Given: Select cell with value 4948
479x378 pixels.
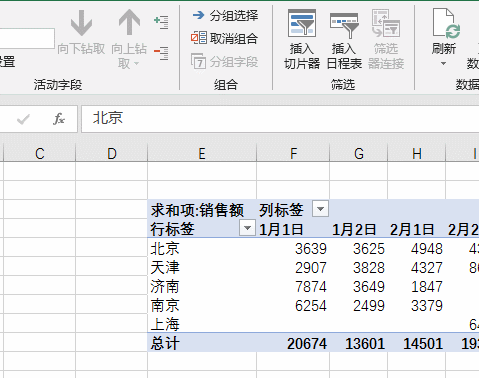Looking at the screenshot, I should click(x=417, y=248).
